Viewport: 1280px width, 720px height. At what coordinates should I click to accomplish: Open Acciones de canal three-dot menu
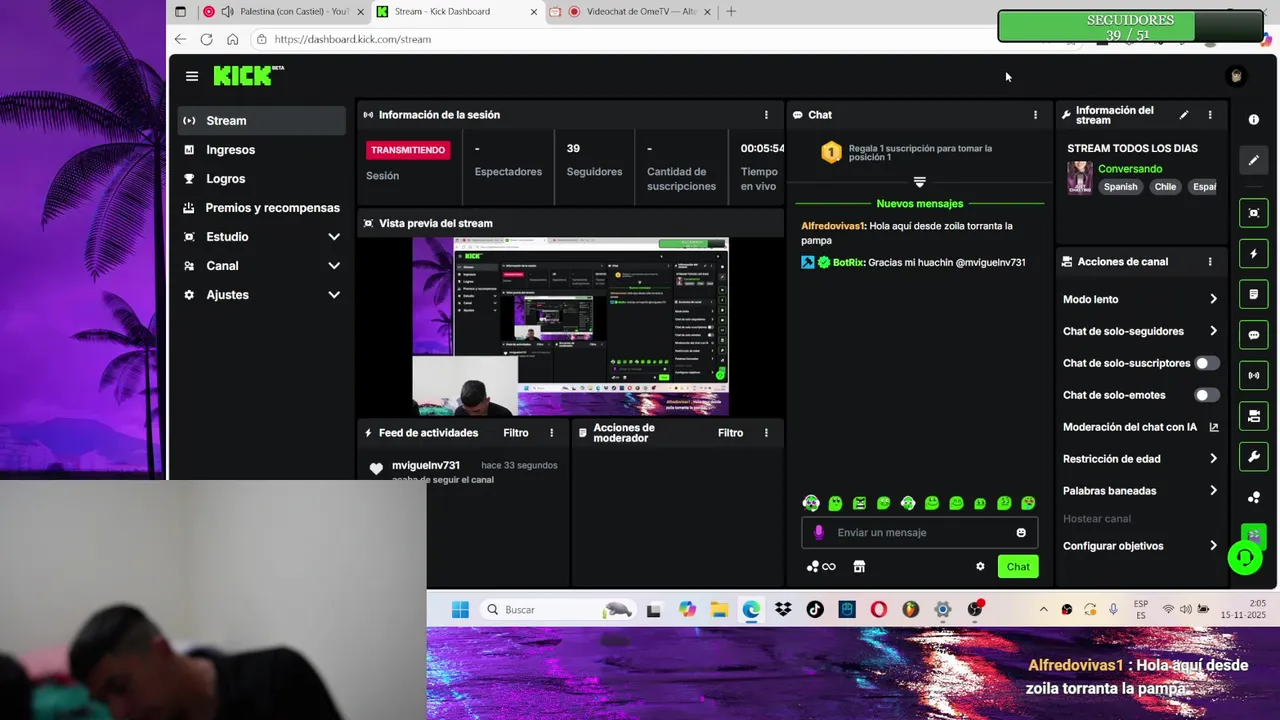pos(1210,262)
